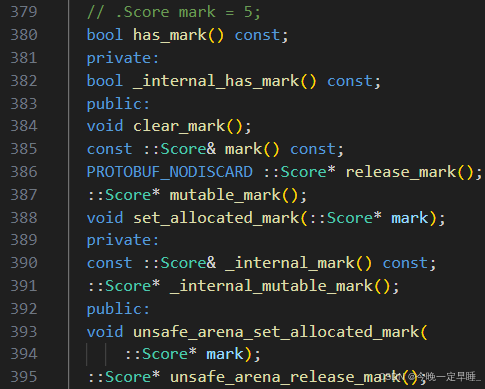
Task: Click line number 388 in the gutter
Action: pyautogui.click(x=24, y=218)
